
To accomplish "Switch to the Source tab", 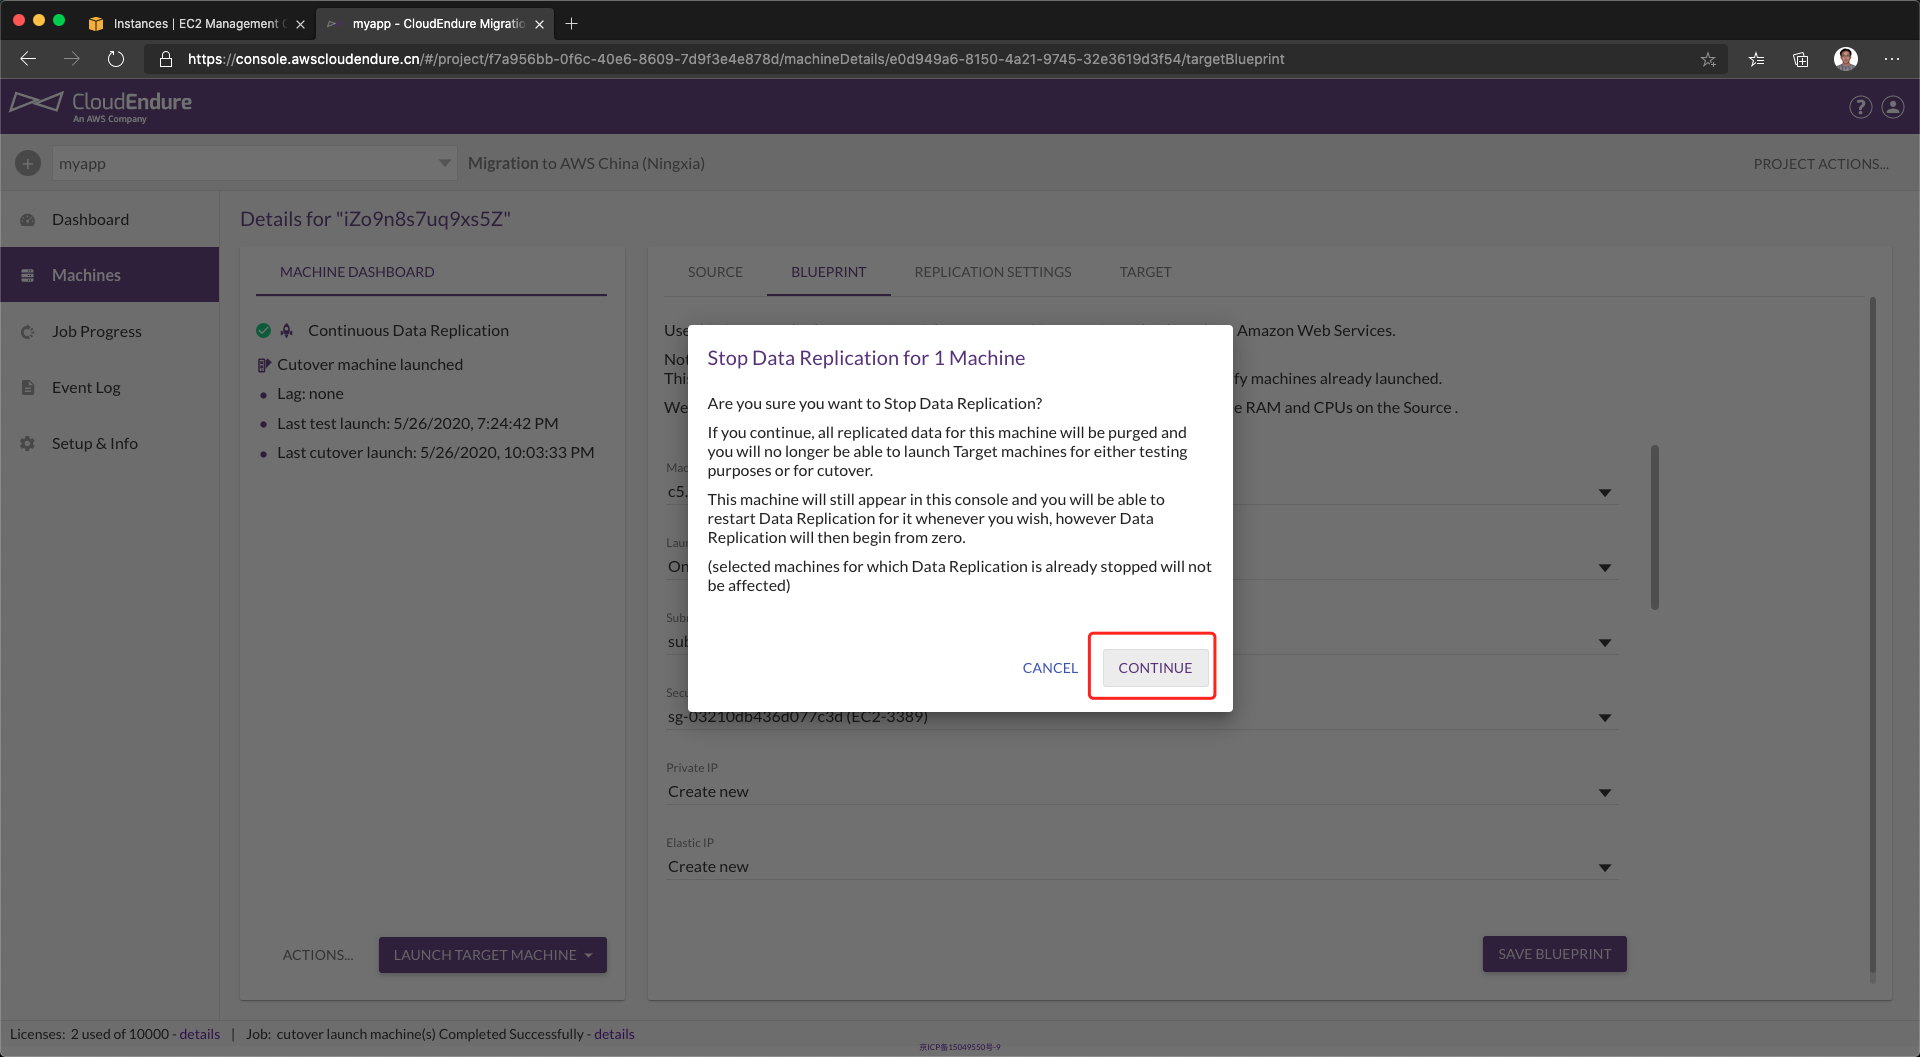I will click(715, 272).
